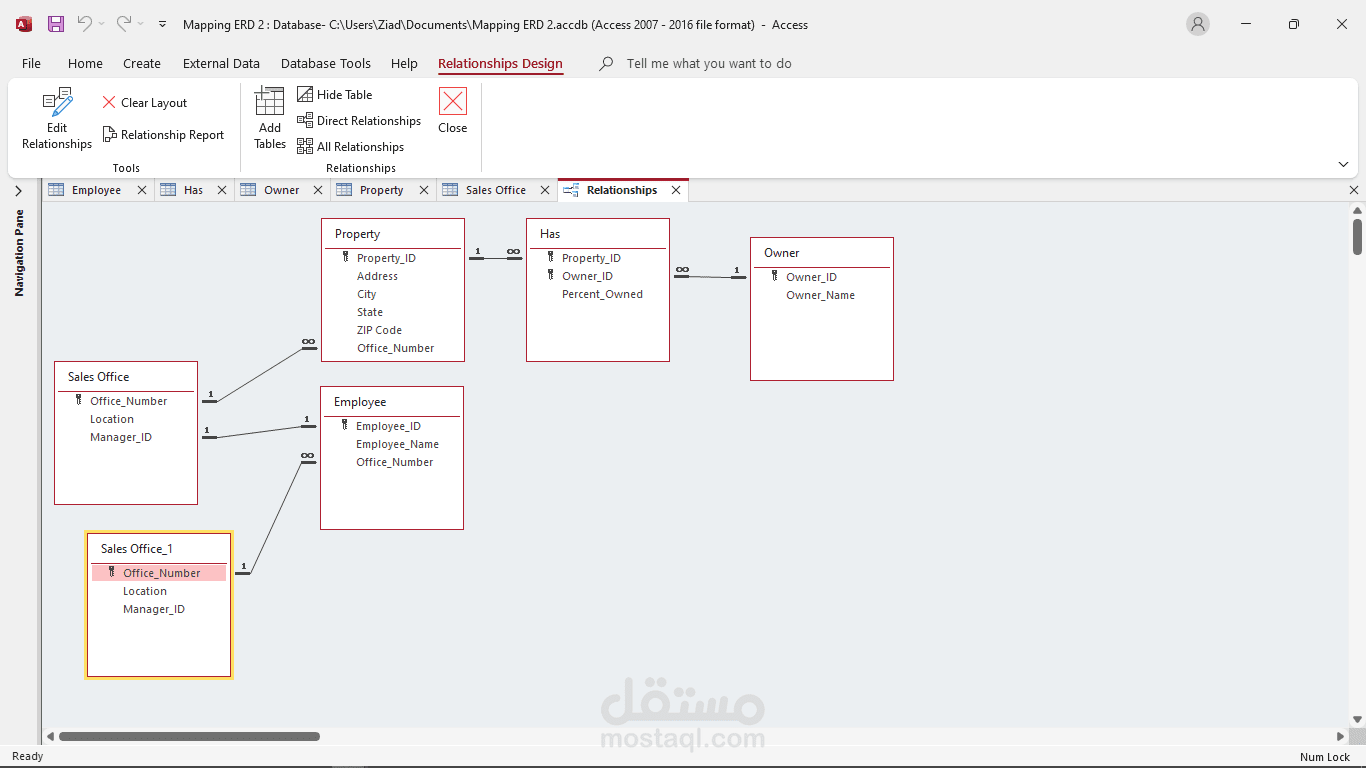Viewport: 1366px width, 768px height.
Task: Click the horizontal scrollbar left arrow
Action: pyautogui.click(x=50, y=737)
